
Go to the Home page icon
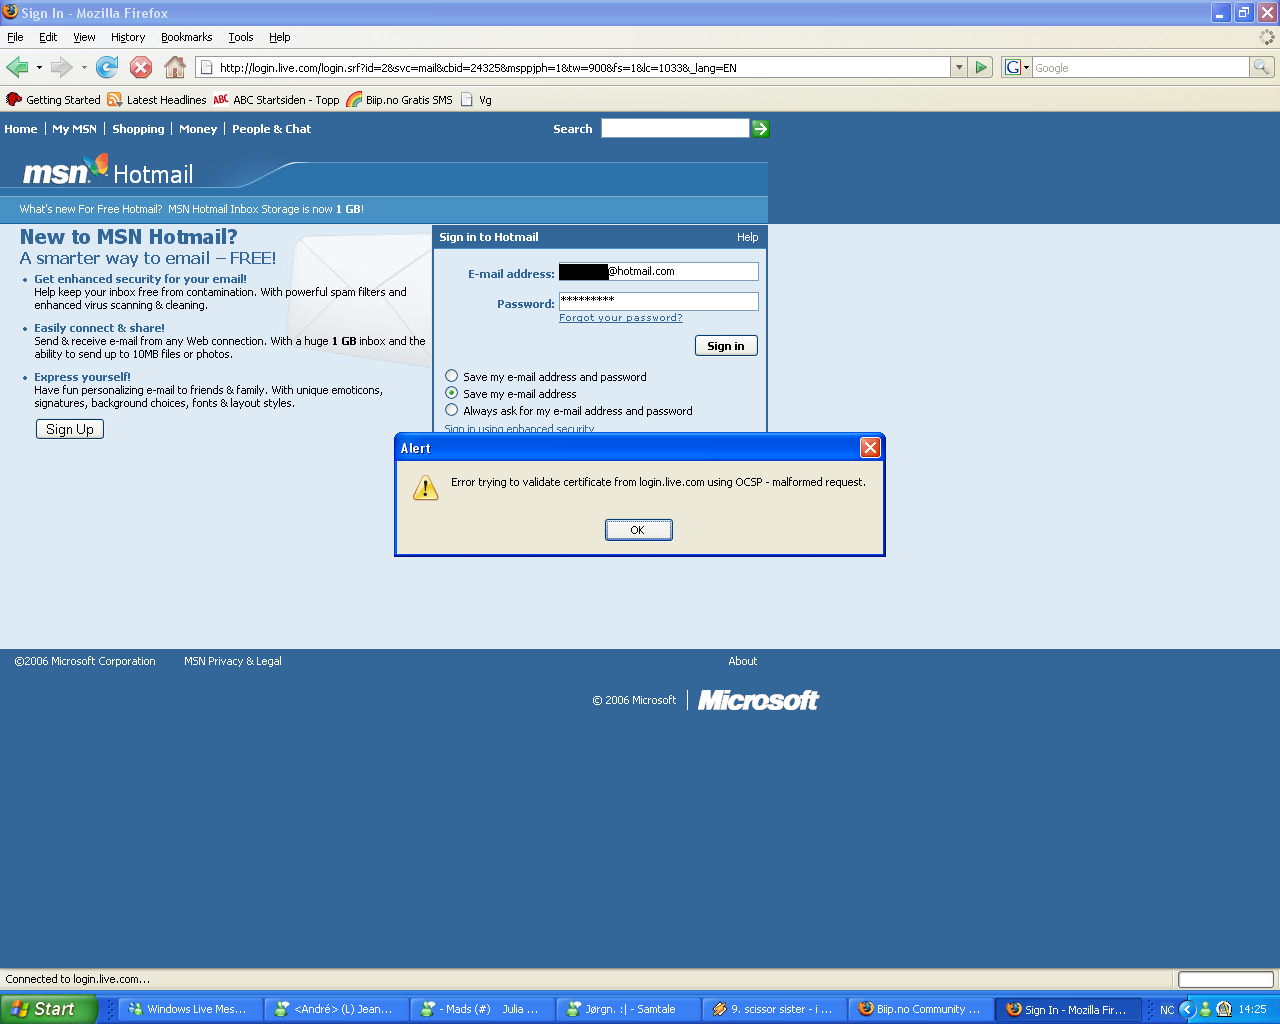click(175, 67)
